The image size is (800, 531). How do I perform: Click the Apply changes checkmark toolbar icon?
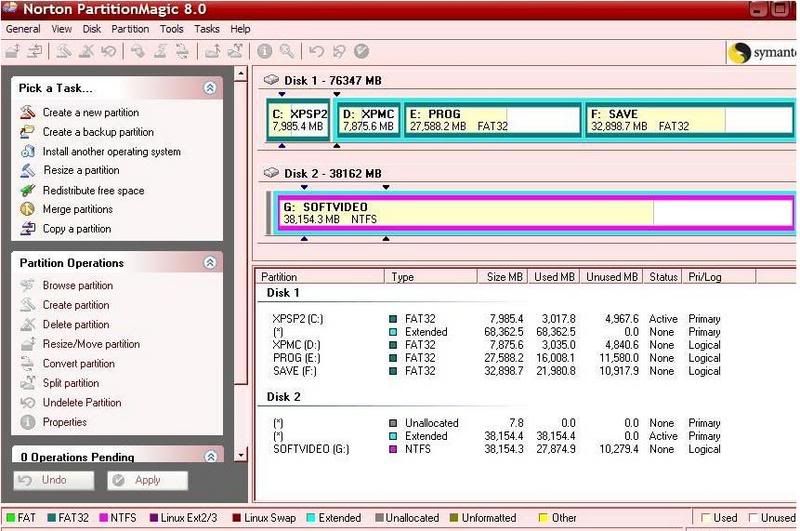[x=361, y=51]
